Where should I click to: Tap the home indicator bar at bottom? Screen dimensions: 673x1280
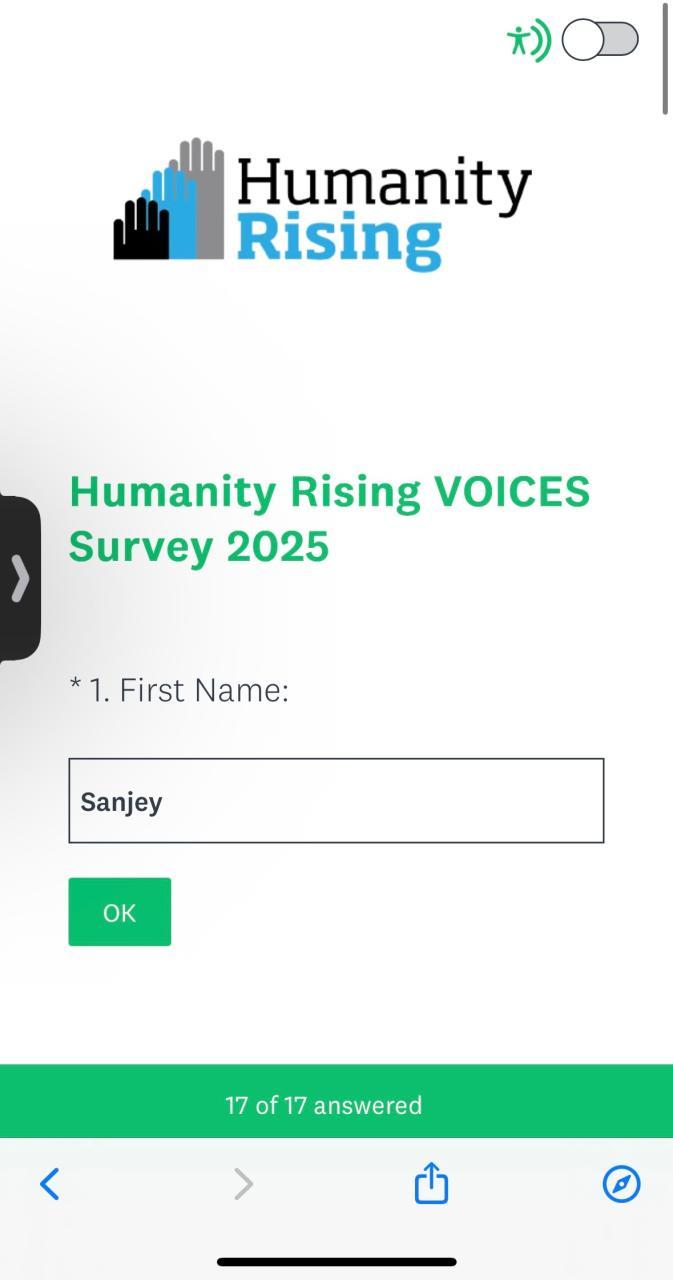[336, 1262]
